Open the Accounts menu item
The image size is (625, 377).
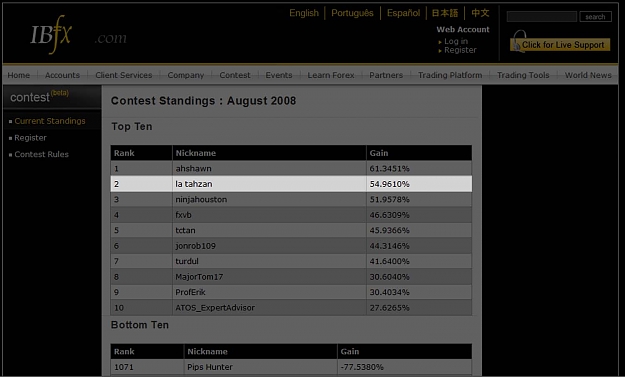(62, 75)
